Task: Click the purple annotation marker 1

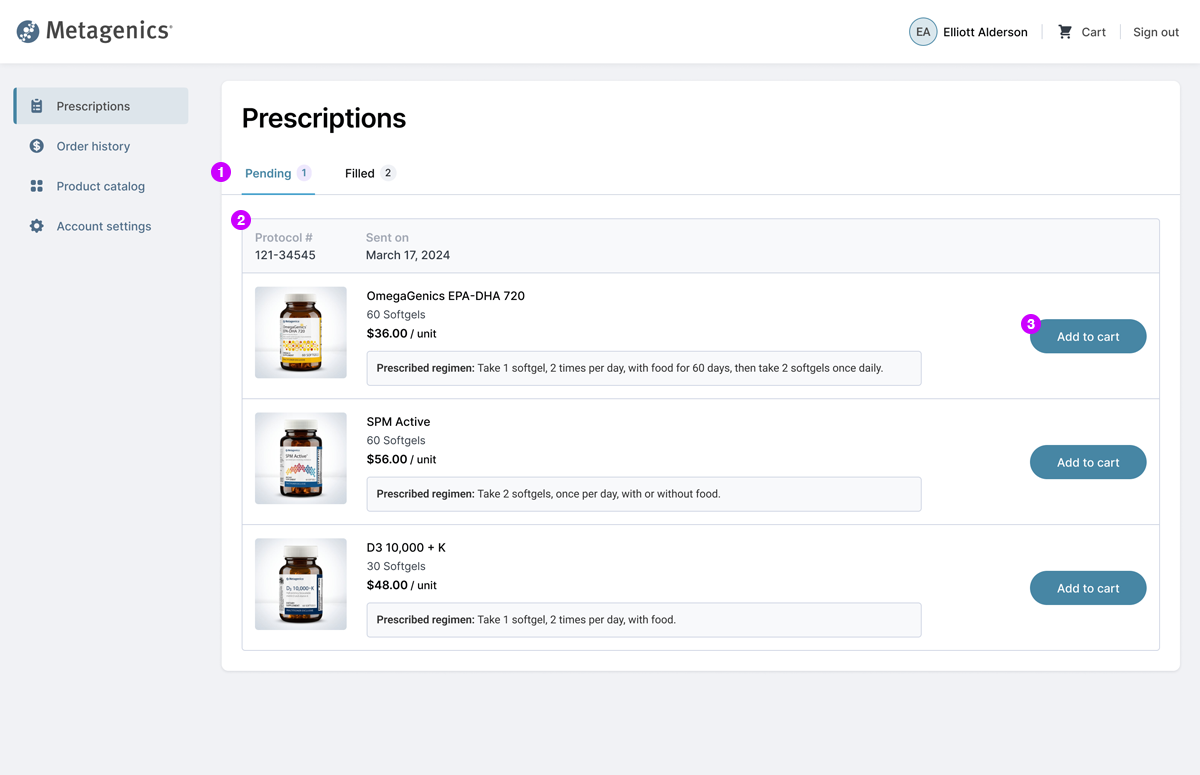Action: coord(221,172)
